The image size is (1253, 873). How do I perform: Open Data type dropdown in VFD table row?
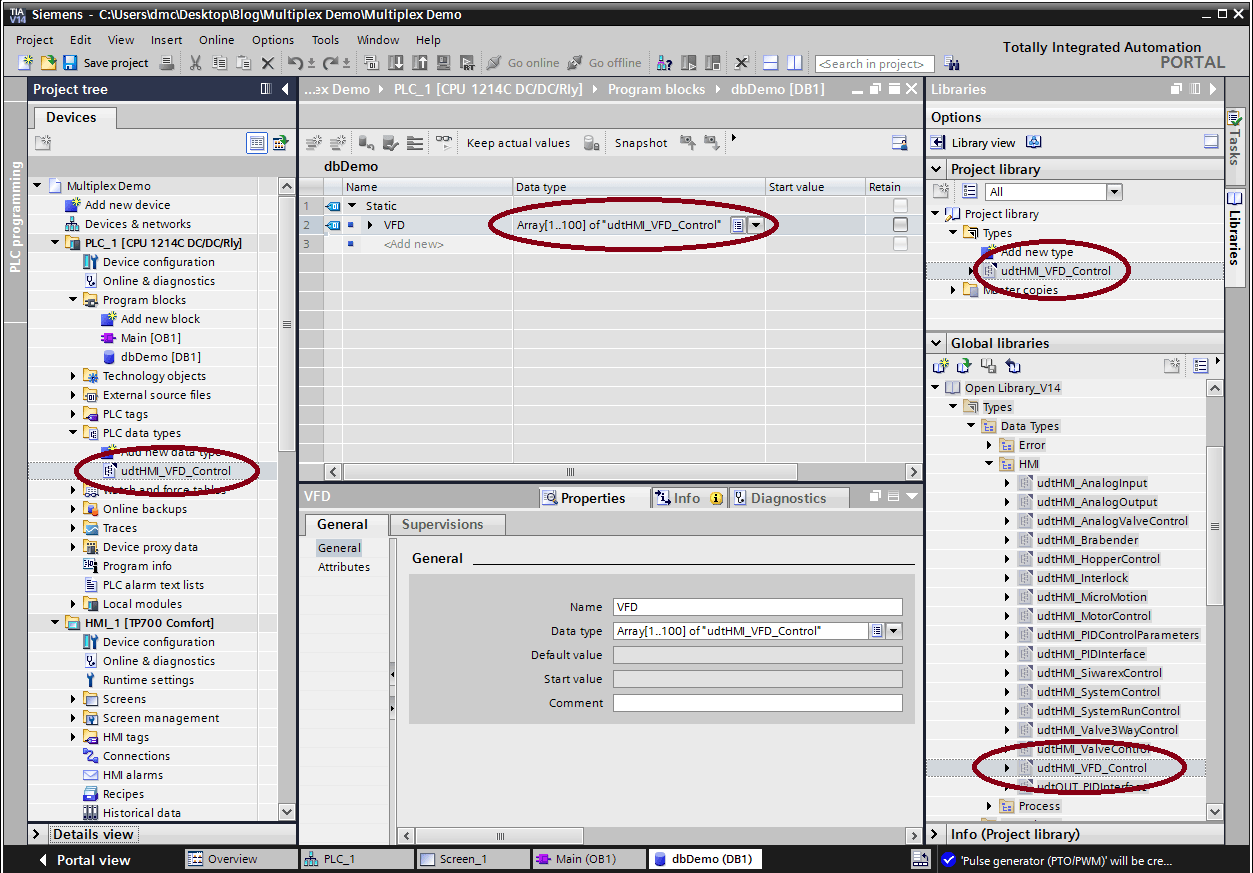(756, 225)
